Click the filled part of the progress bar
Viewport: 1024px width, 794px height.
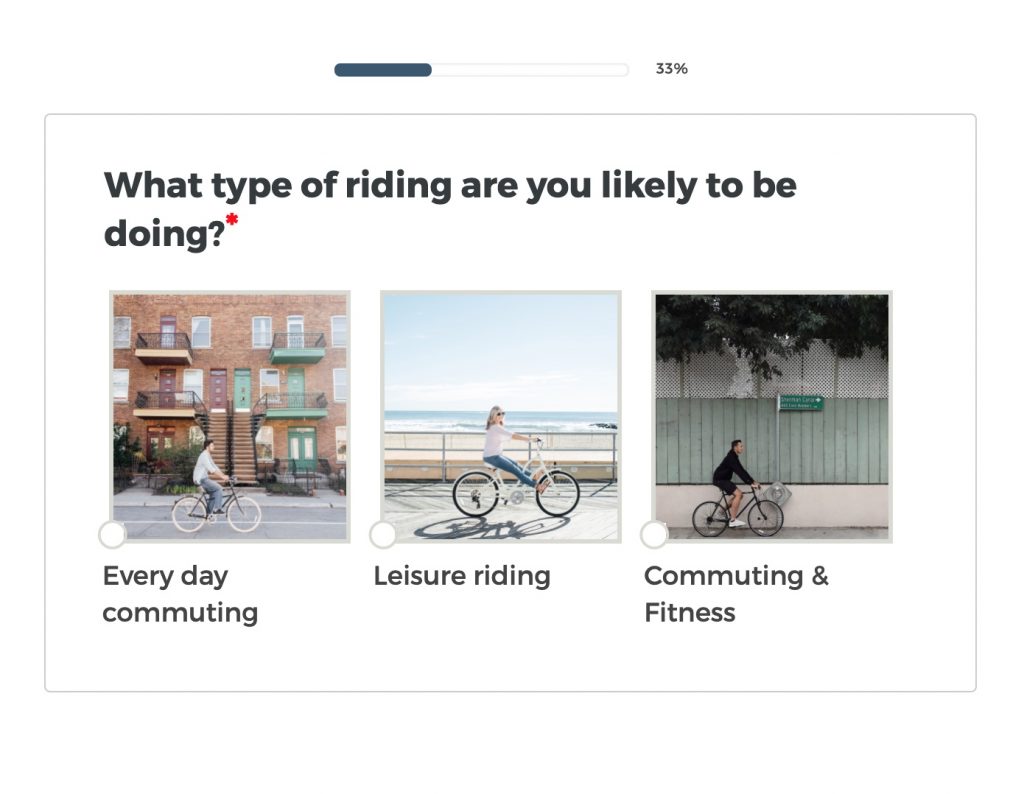tap(383, 70)
